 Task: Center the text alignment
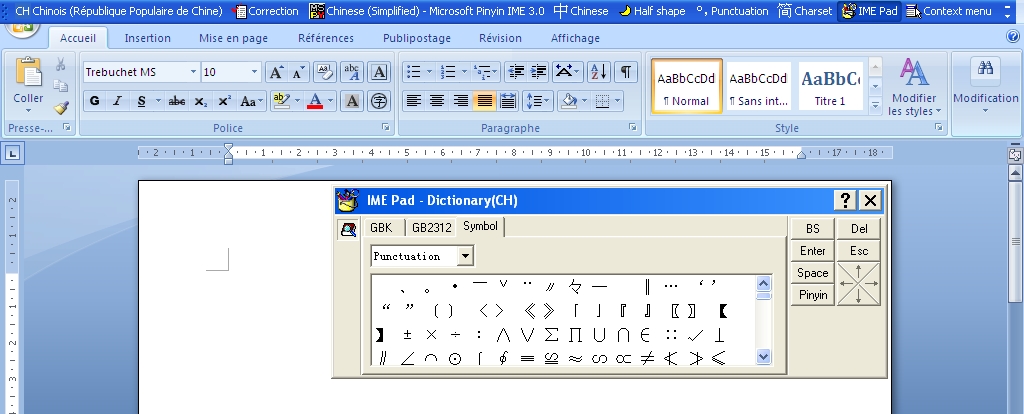437,101
